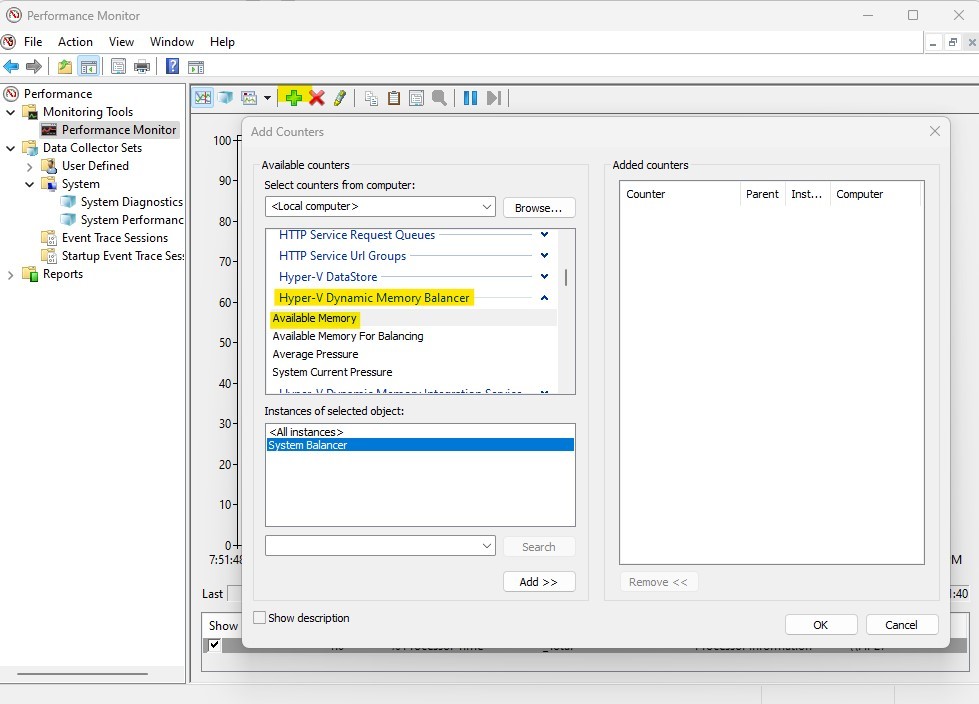Open graph Properties via the properties icon
The width and height of the screenshot is (979, 704).
416,97
